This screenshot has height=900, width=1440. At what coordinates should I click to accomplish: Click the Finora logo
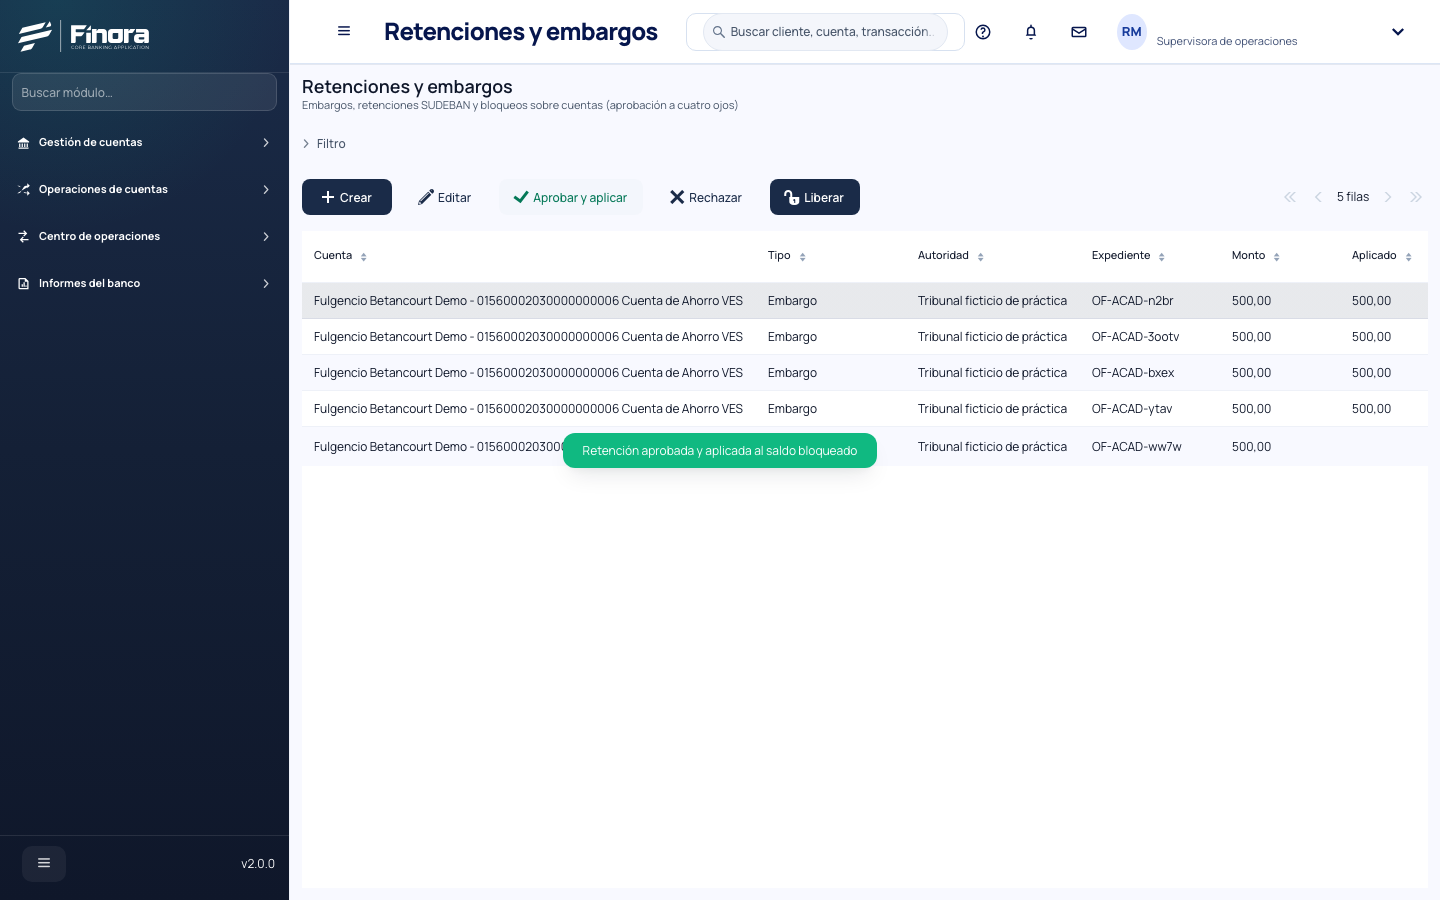click(x=84, y=36)
